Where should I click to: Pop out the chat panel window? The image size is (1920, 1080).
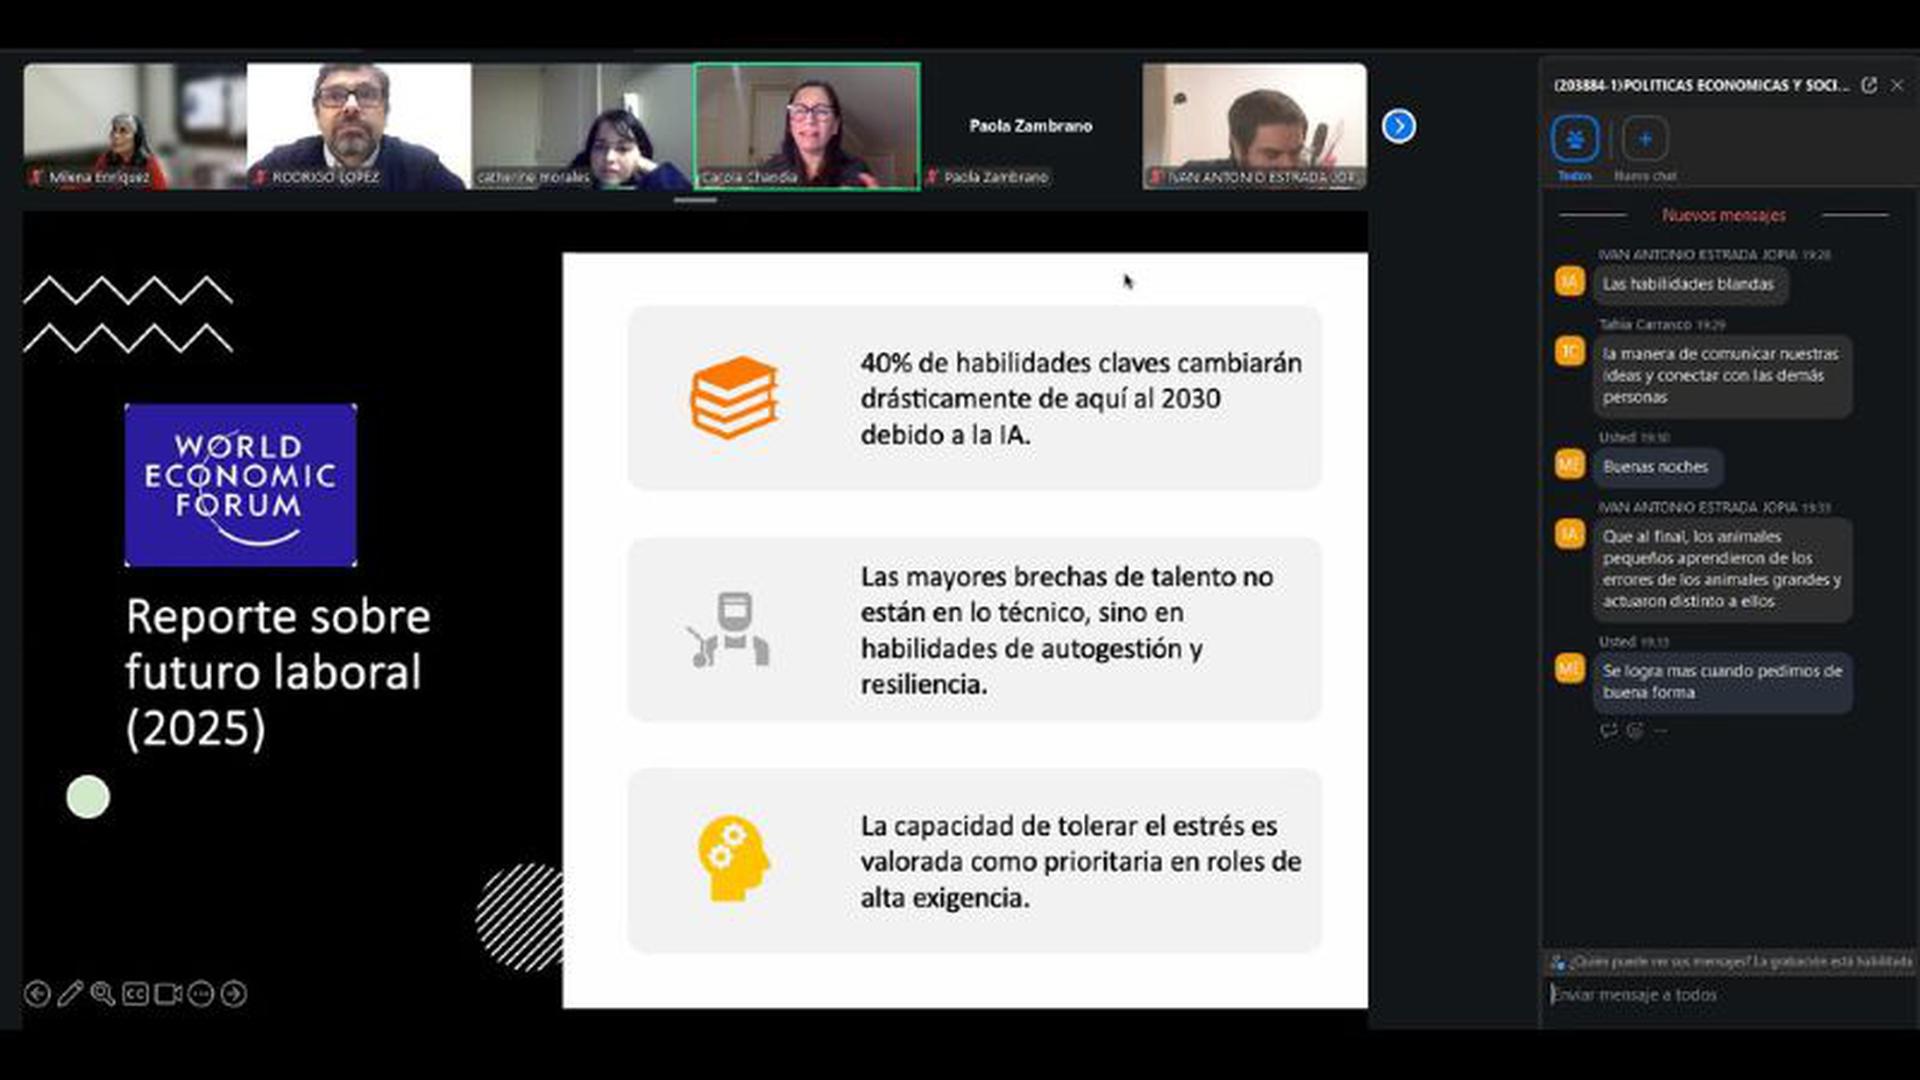(x=1868, y=85)
